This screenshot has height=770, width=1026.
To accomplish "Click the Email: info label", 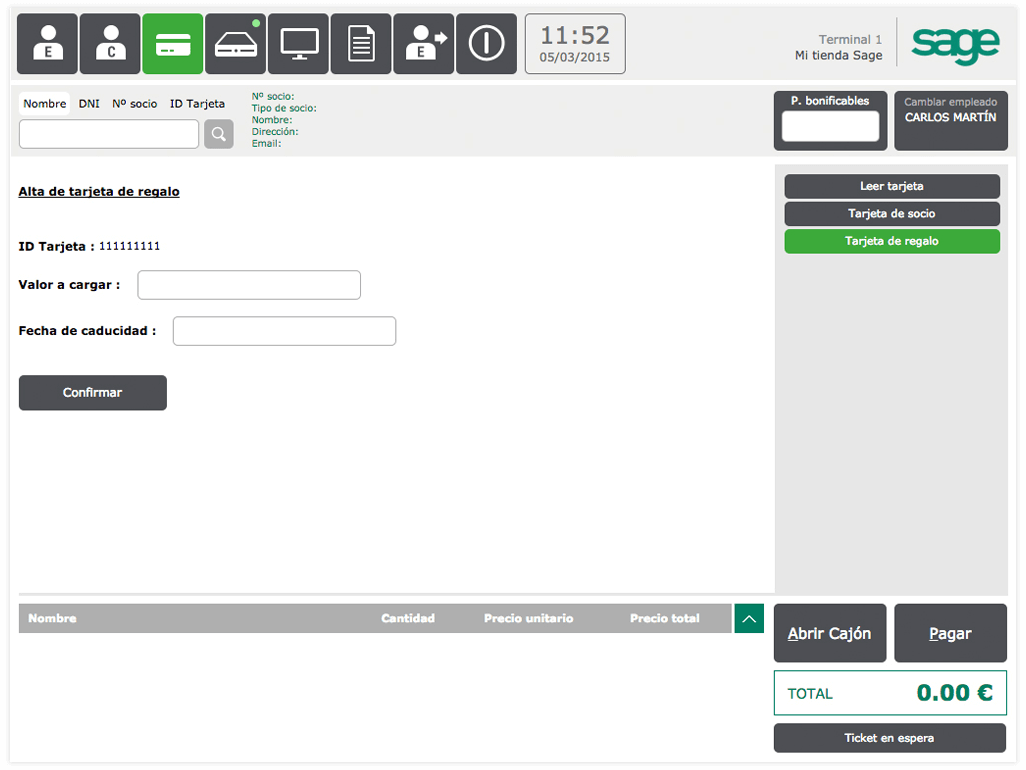I will pos(266,143).
